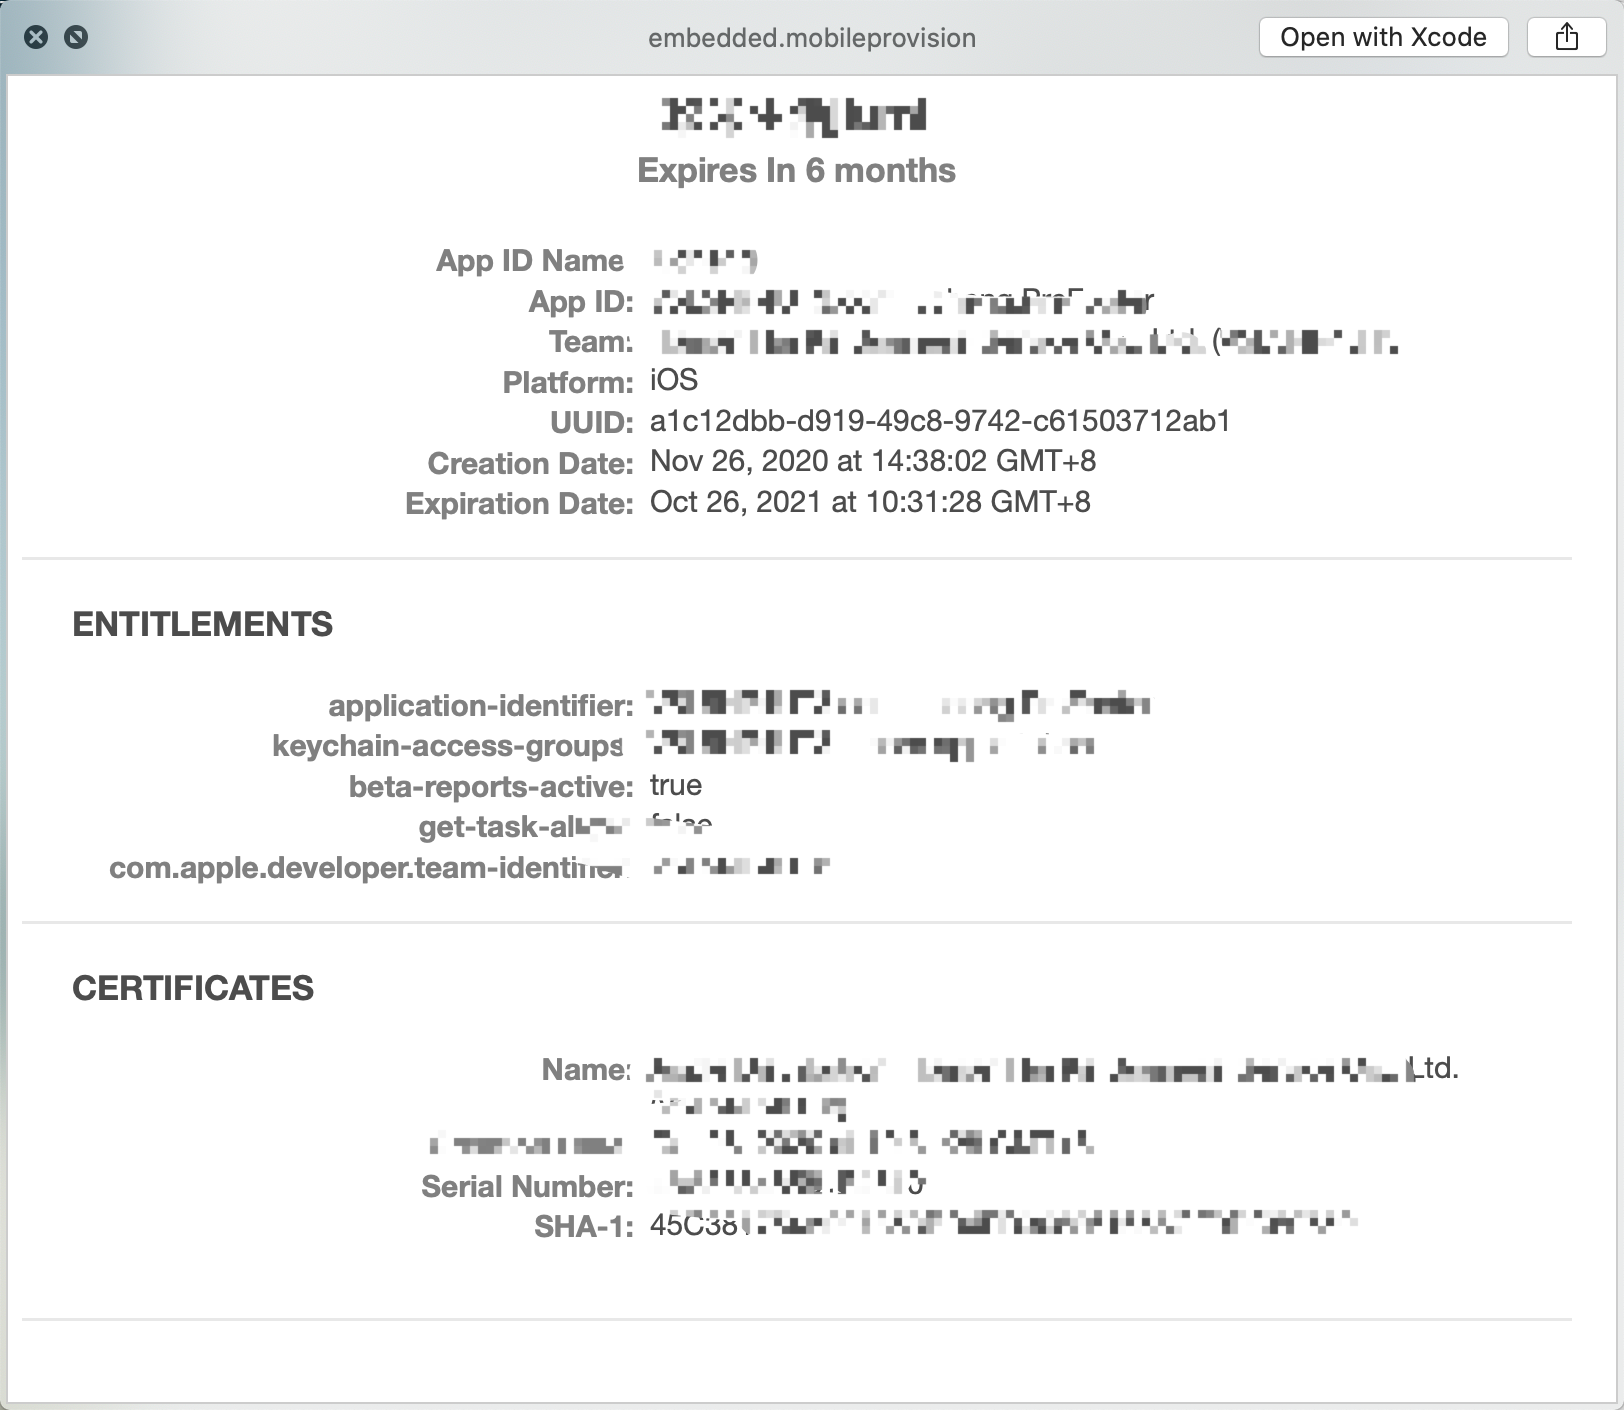Click the CERTIFICATES section header
Screen dimensions: 1624x1410
192,989
